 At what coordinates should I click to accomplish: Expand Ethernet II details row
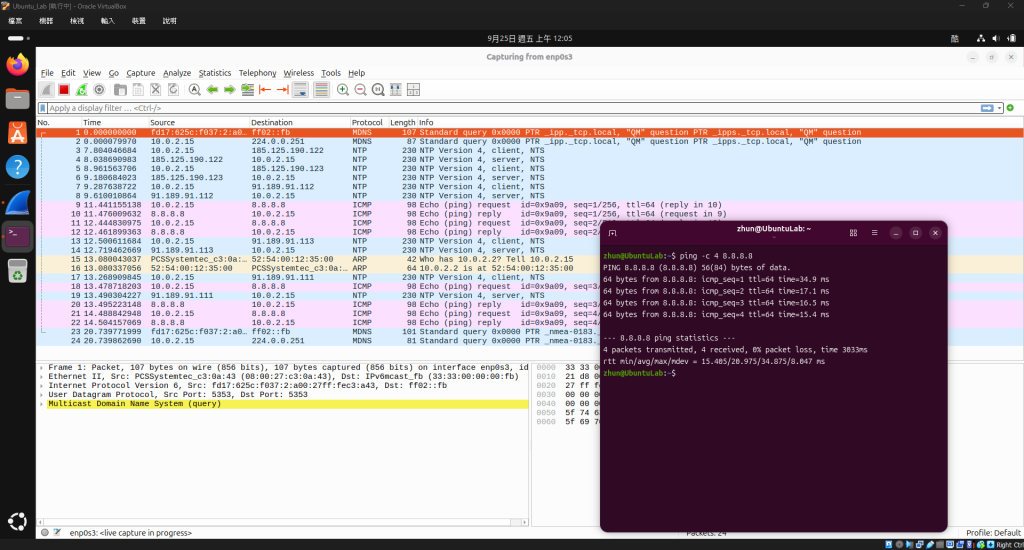tap(42, 377)
